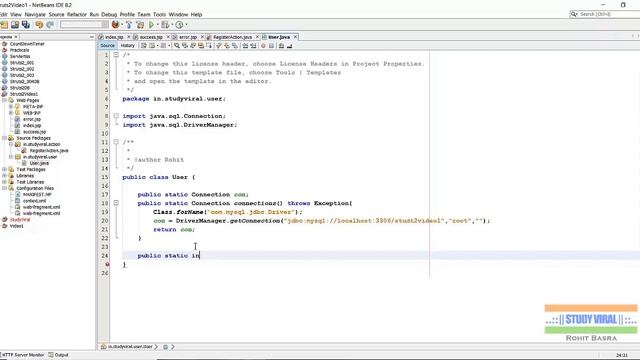Build project with the hammer icon
This screenshot has height=360, width=640.
[x=129, y=25]
